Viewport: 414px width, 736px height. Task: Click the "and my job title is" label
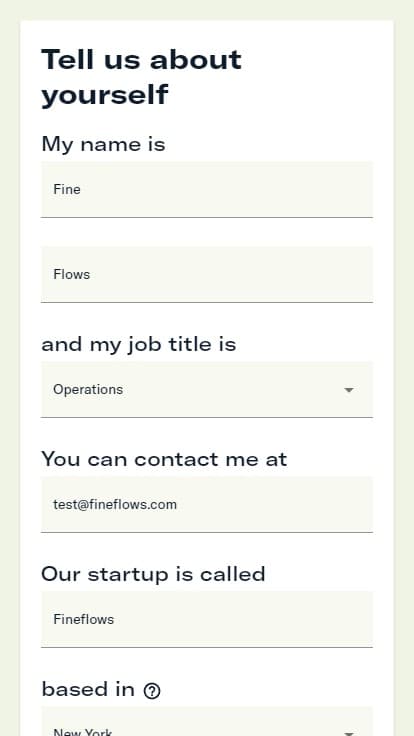138,345
